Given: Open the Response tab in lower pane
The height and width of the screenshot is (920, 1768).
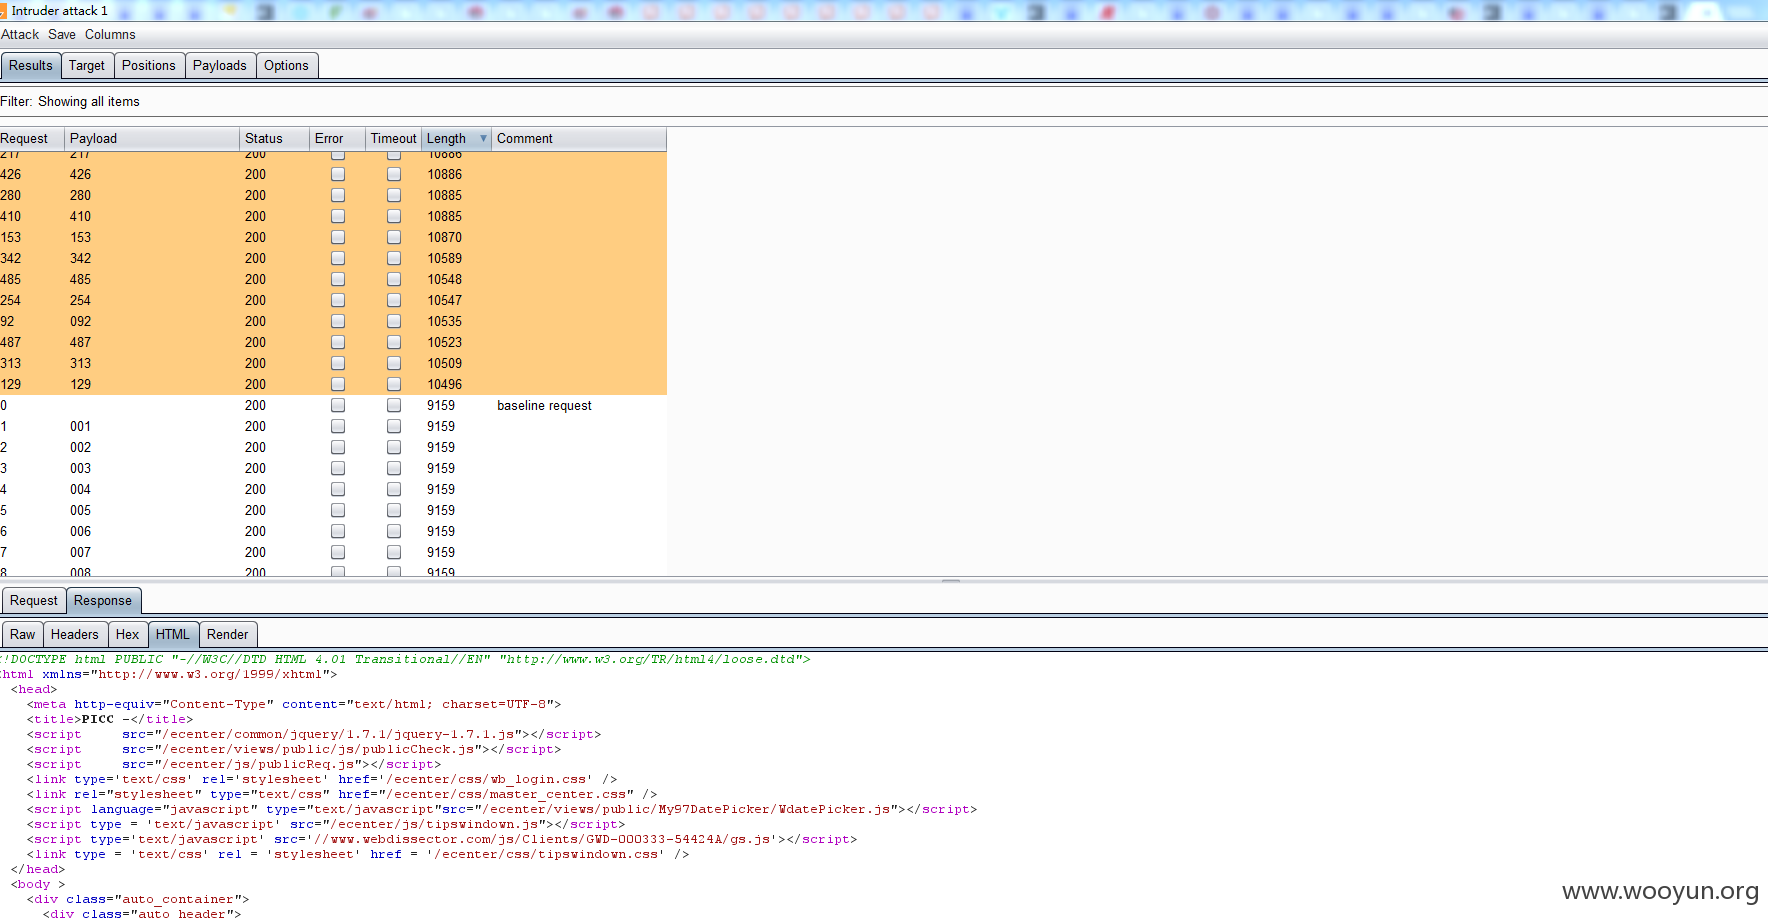Looking at the screenshot, I should click(103, 601).
